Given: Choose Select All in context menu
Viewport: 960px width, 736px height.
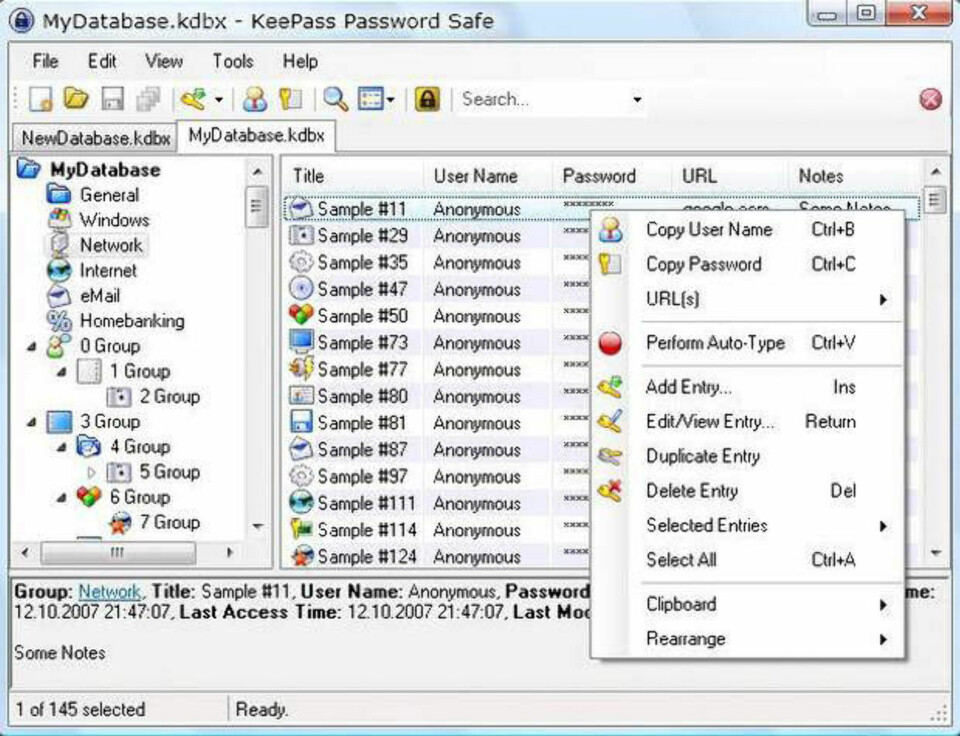Looking at the screenshot, I should pyautogui.click(x=748, y=560).
